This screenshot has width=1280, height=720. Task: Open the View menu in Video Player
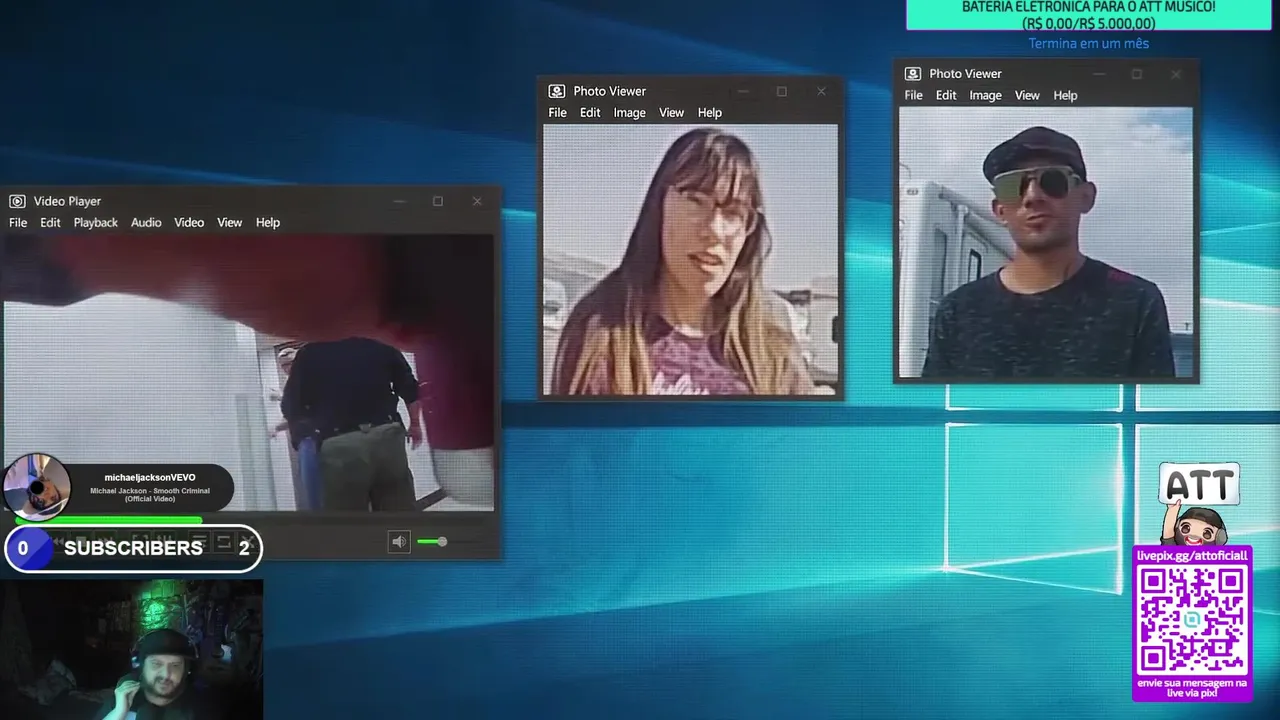(x=230, y=222)
